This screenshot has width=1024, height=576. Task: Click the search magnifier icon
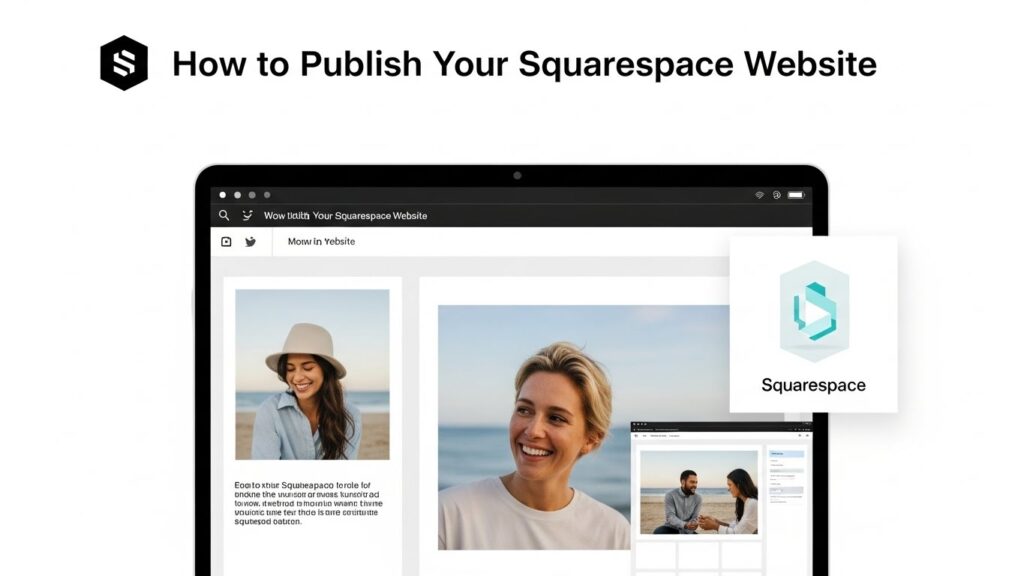[224, 215]
